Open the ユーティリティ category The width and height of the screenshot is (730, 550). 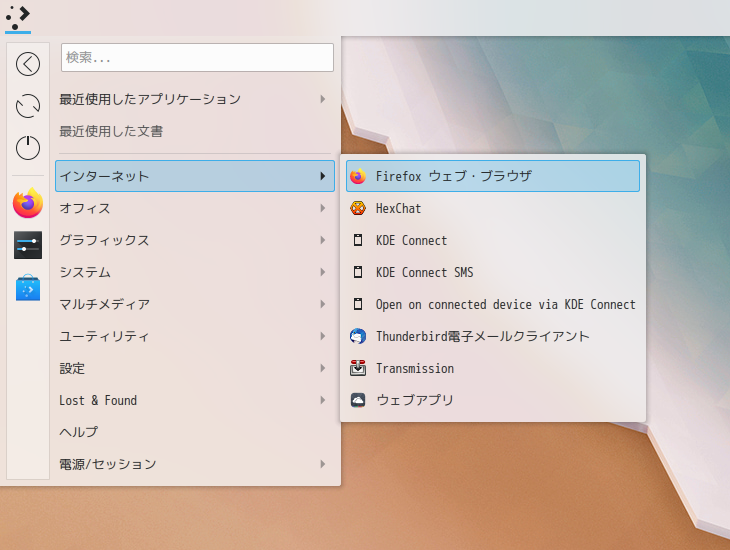pos(195,336)
